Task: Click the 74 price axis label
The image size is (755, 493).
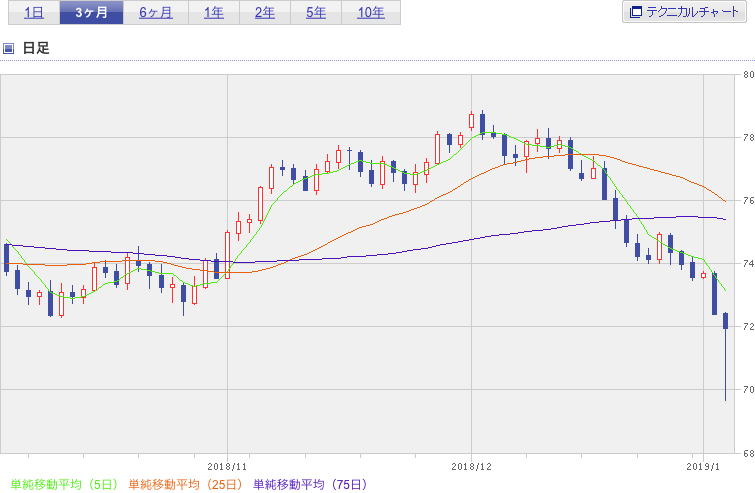Action: coord(748,264)
